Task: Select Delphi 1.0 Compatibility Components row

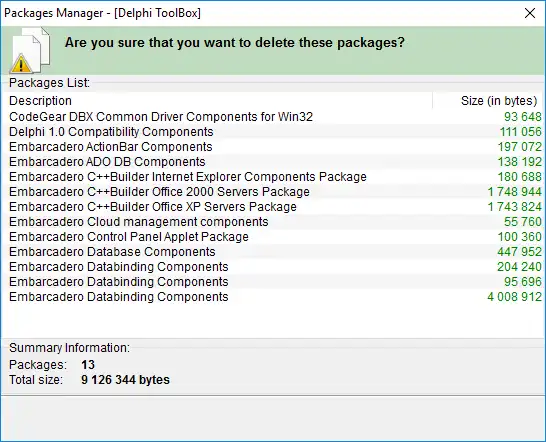Action: click(x=274, y=132)
